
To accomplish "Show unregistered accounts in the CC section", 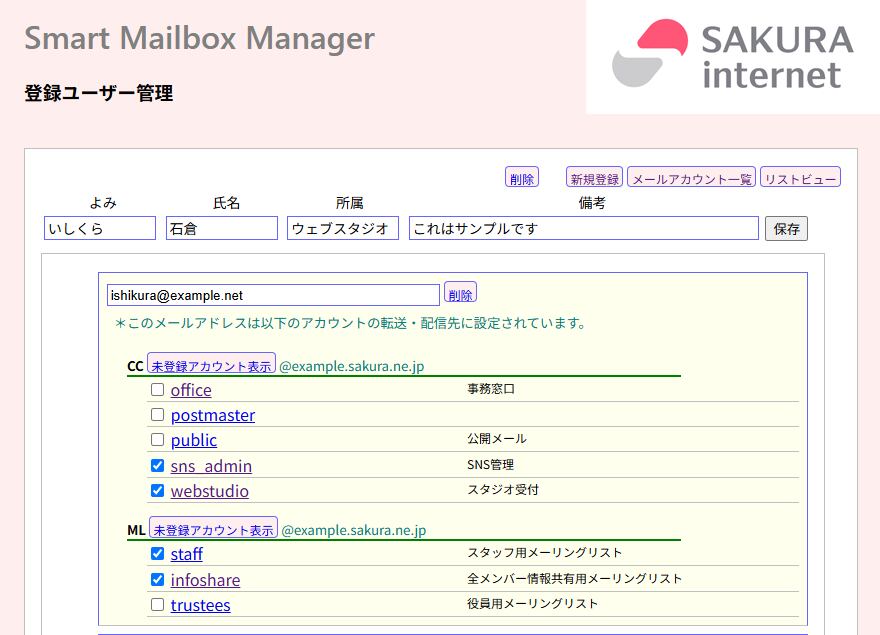I will pyautogui.click(x=212, y=365).
